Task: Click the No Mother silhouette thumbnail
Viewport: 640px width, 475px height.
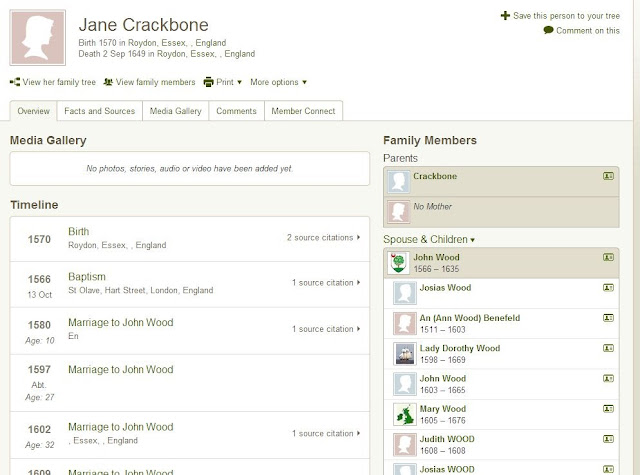Action: 398,212
